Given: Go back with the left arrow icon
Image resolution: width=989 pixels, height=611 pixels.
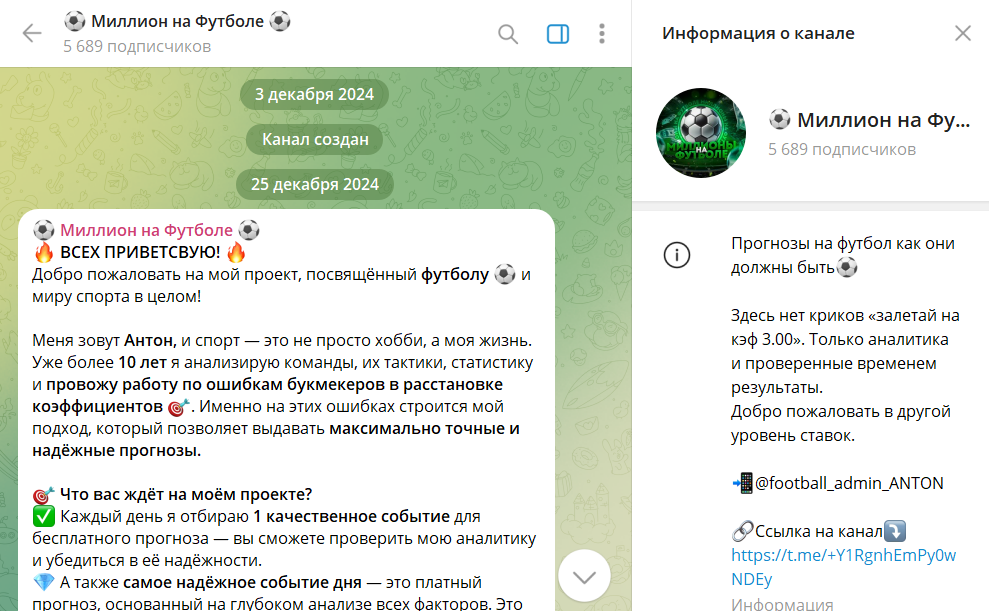Looking at the screenshot, I should click(x=32, y=33).
